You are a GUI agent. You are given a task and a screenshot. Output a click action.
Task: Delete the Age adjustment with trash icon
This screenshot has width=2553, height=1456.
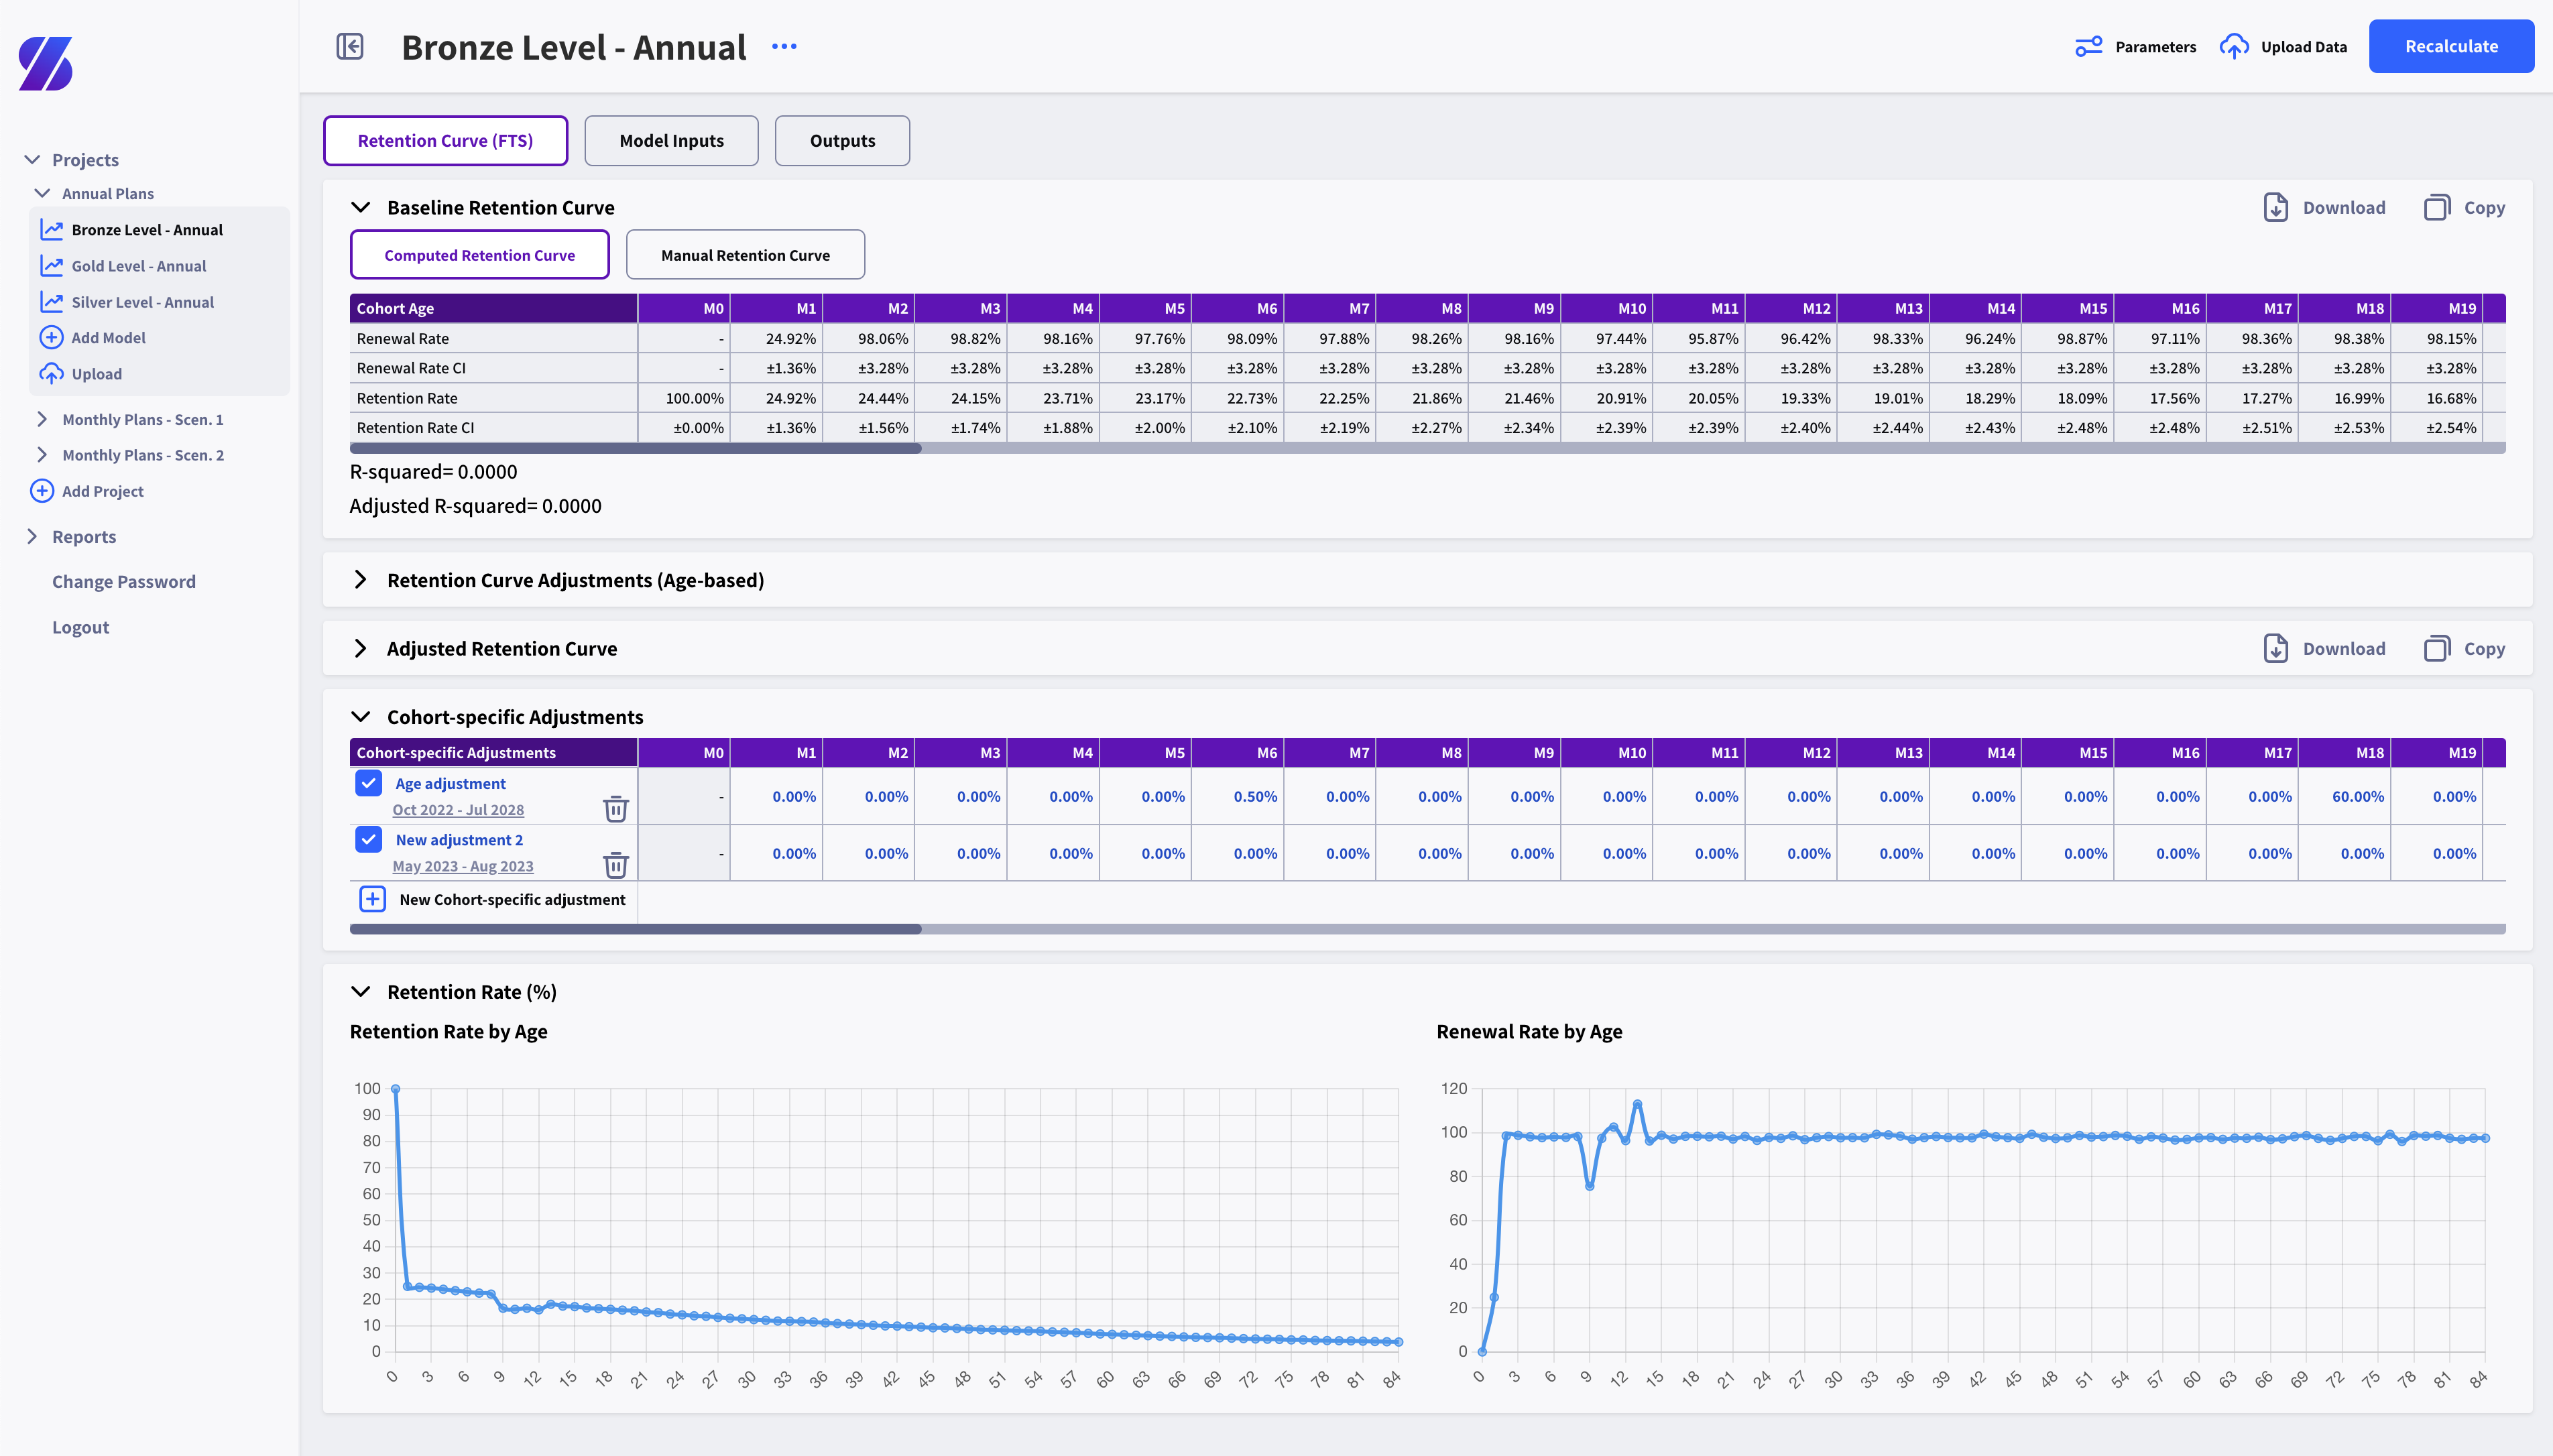pos(616,808)
